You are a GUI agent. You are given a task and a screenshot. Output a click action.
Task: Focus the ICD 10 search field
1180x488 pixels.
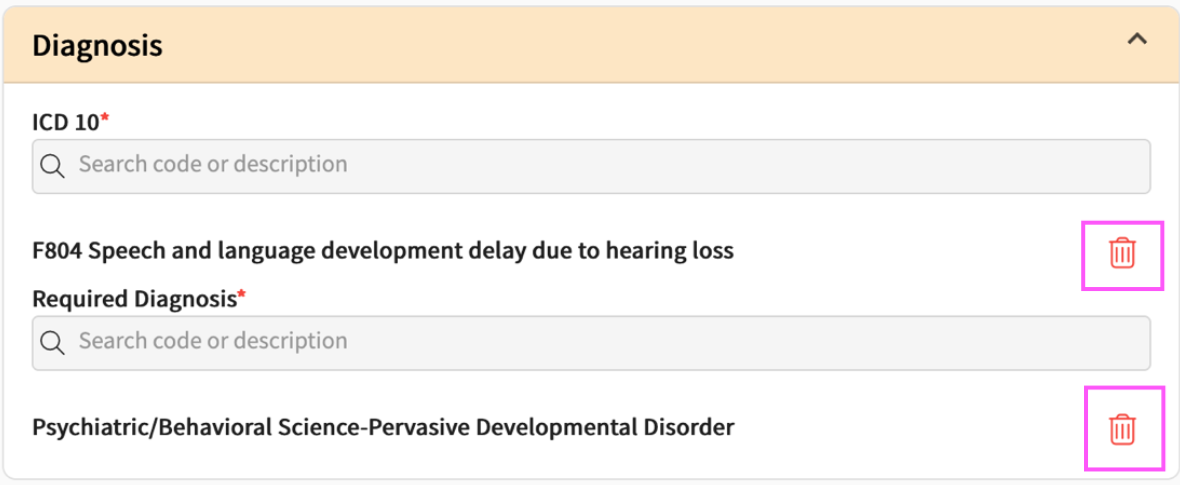pyautogui.click(x=591, y=166)
